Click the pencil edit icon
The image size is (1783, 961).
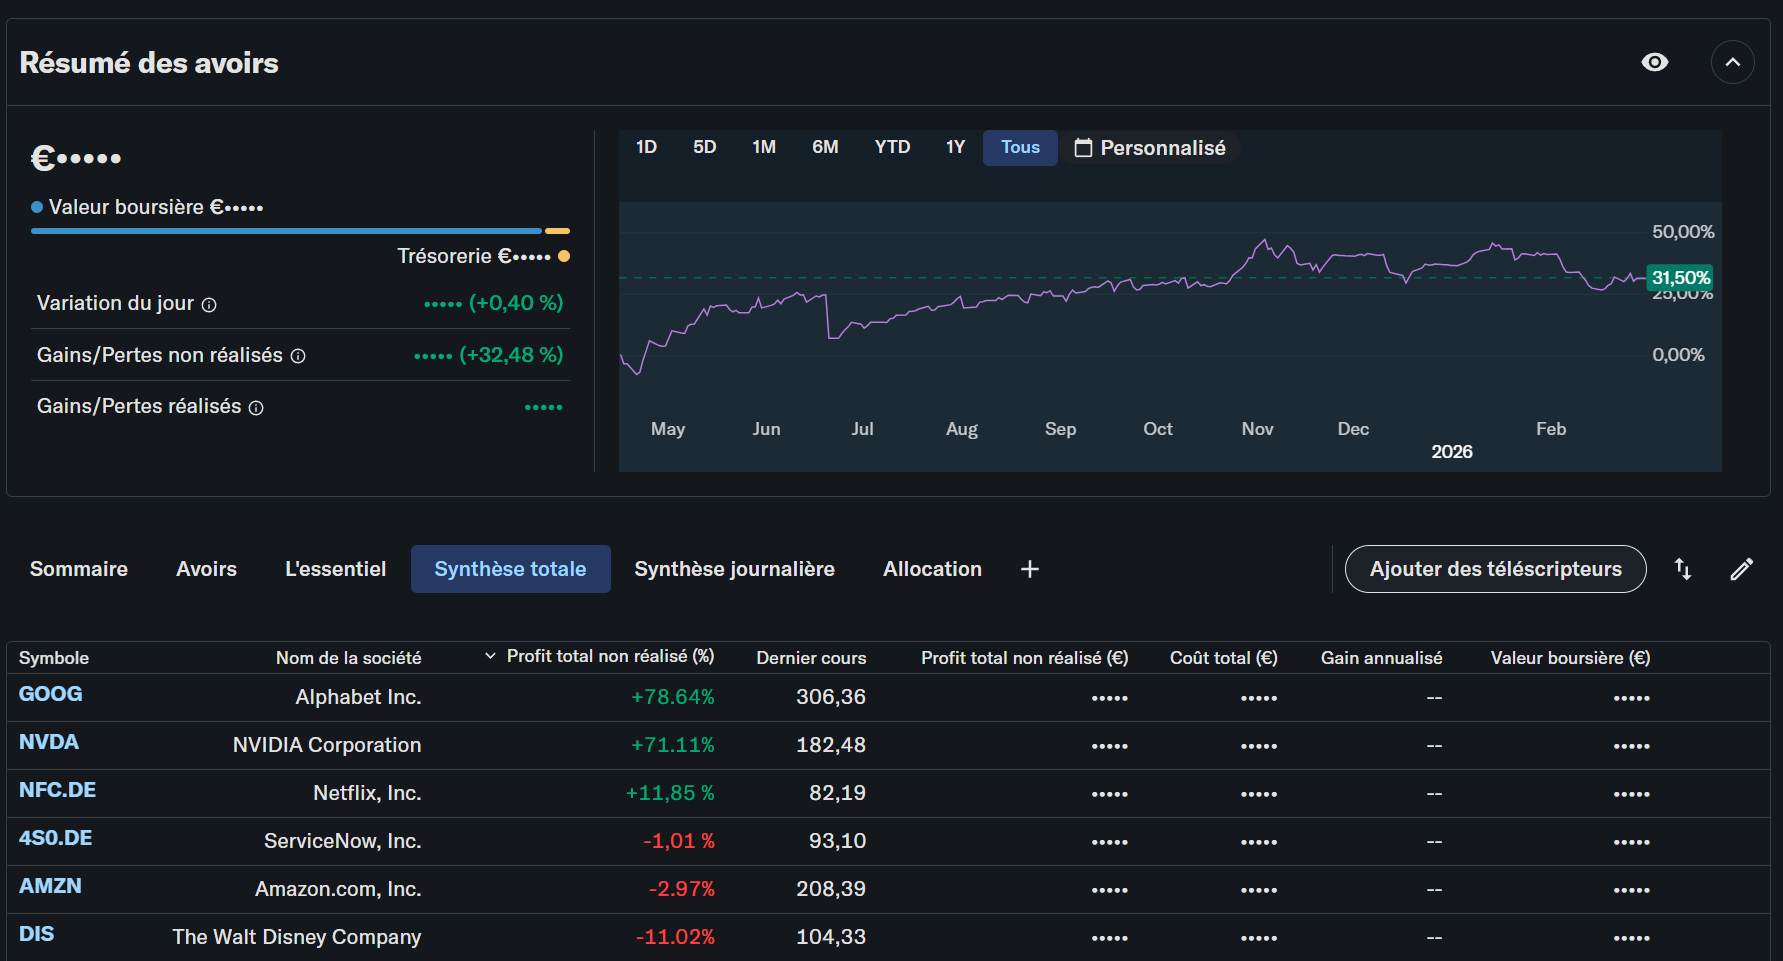[1741, 569]
